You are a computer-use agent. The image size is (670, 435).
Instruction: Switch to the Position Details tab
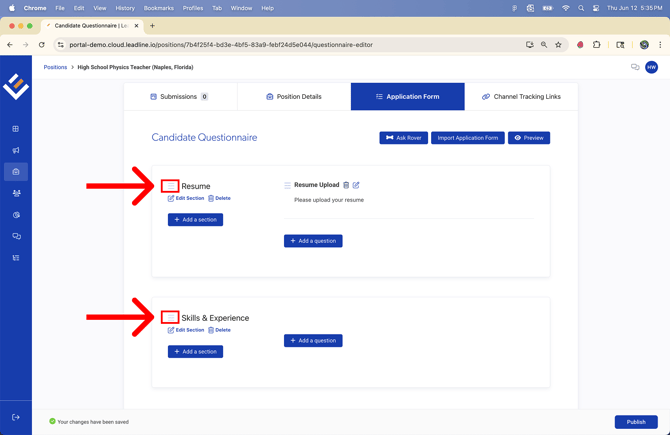pos(294,97)
